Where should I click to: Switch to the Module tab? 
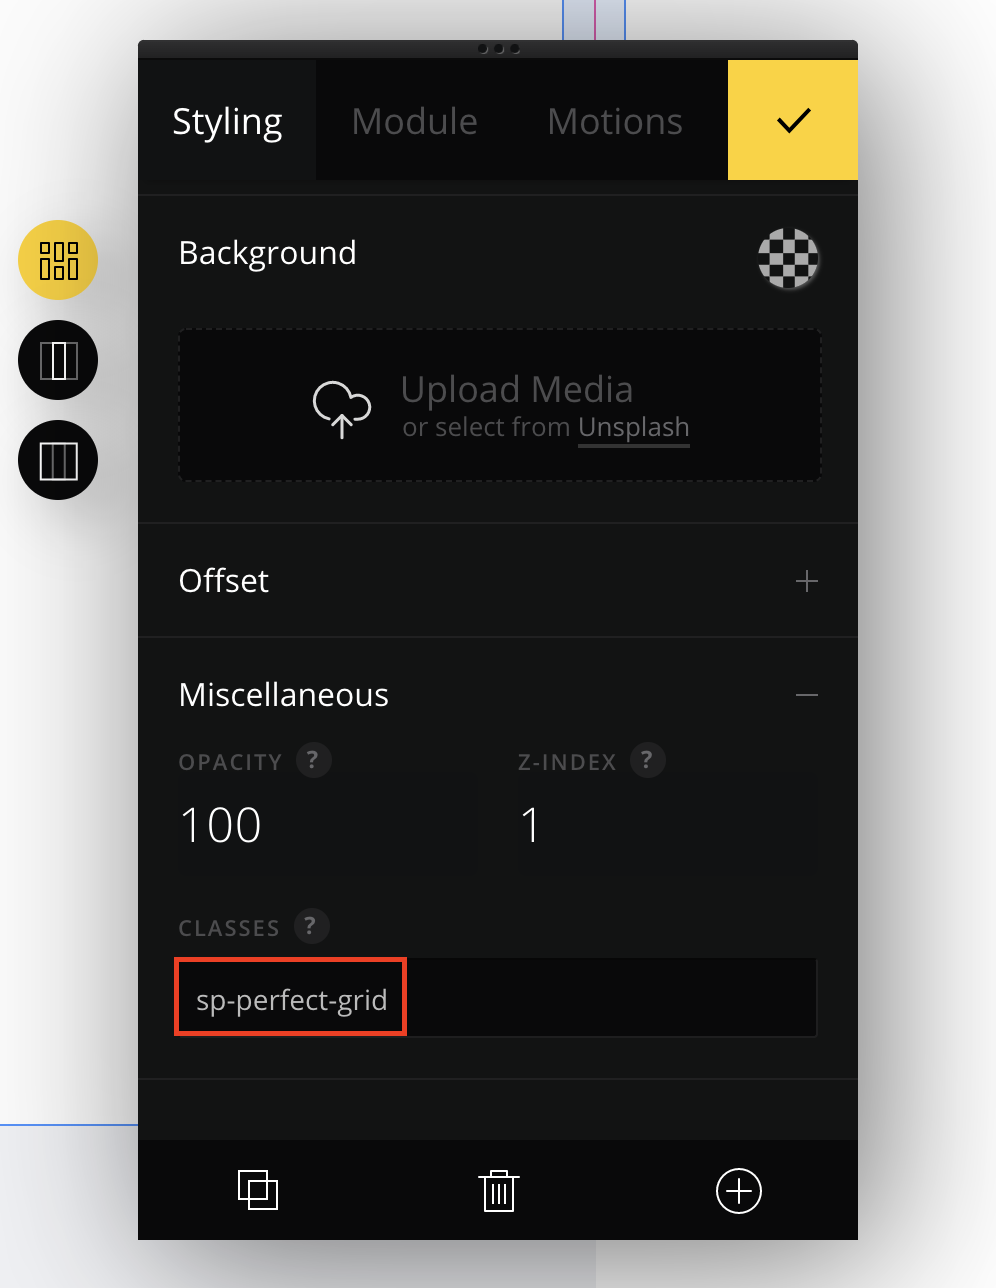tap(414, 121)
